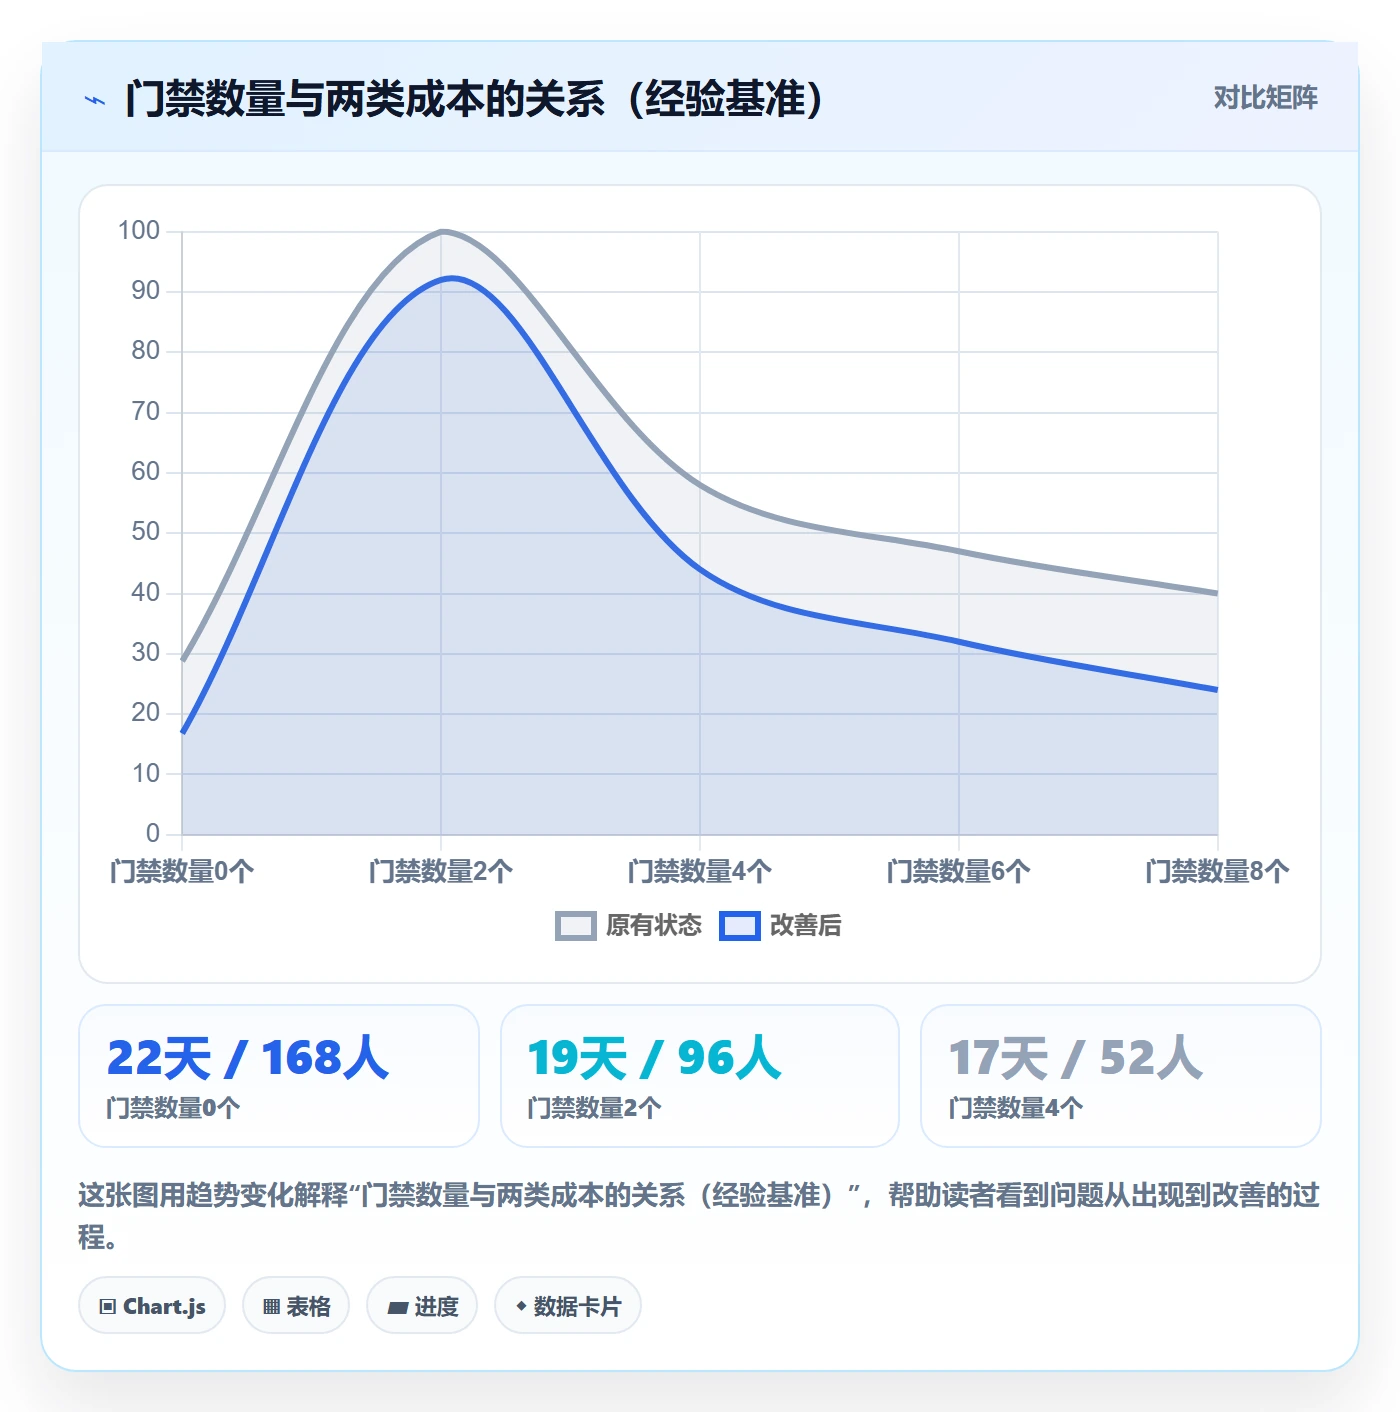Image resolution: width=1400 pixels, height=1412 pixels.
Task: Select the 进度 tag chip
Action: (x=422, y=1305)
